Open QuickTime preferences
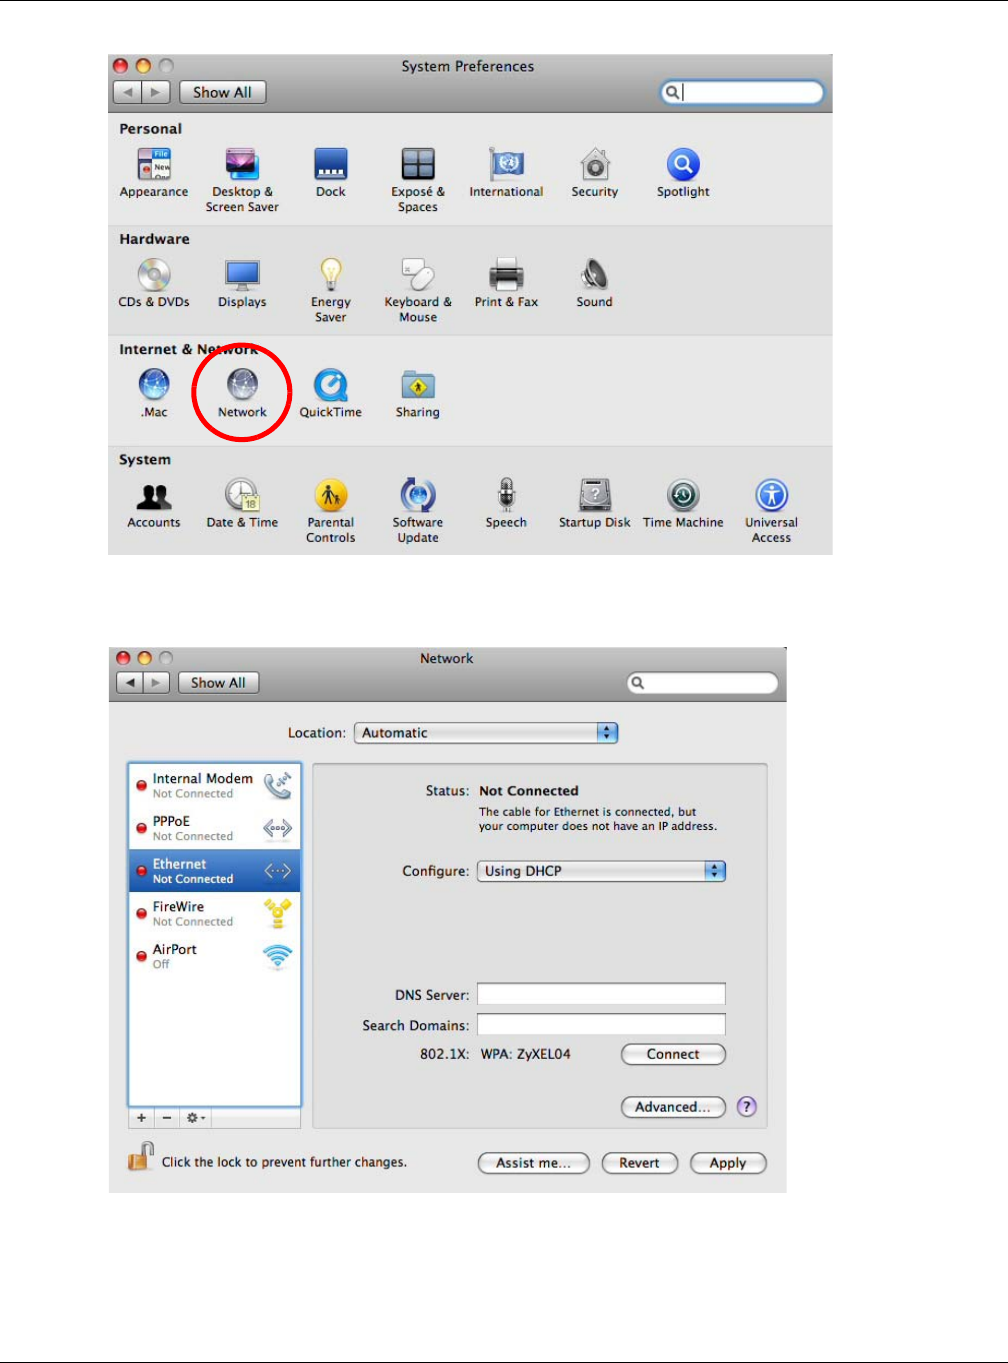Image resolution: width=1008 pixels, height=1363 pixels. pyautogui.click(x=330, y=392)
